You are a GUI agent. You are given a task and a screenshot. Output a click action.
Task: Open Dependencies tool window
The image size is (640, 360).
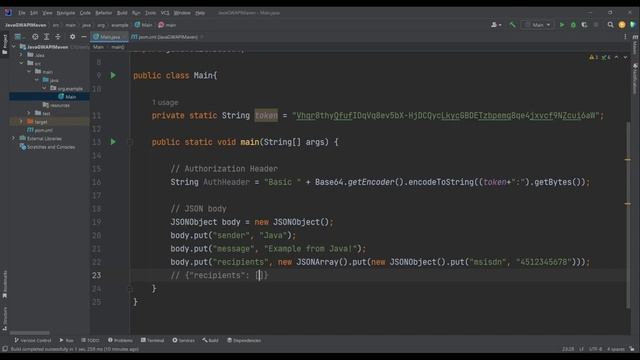244,340
